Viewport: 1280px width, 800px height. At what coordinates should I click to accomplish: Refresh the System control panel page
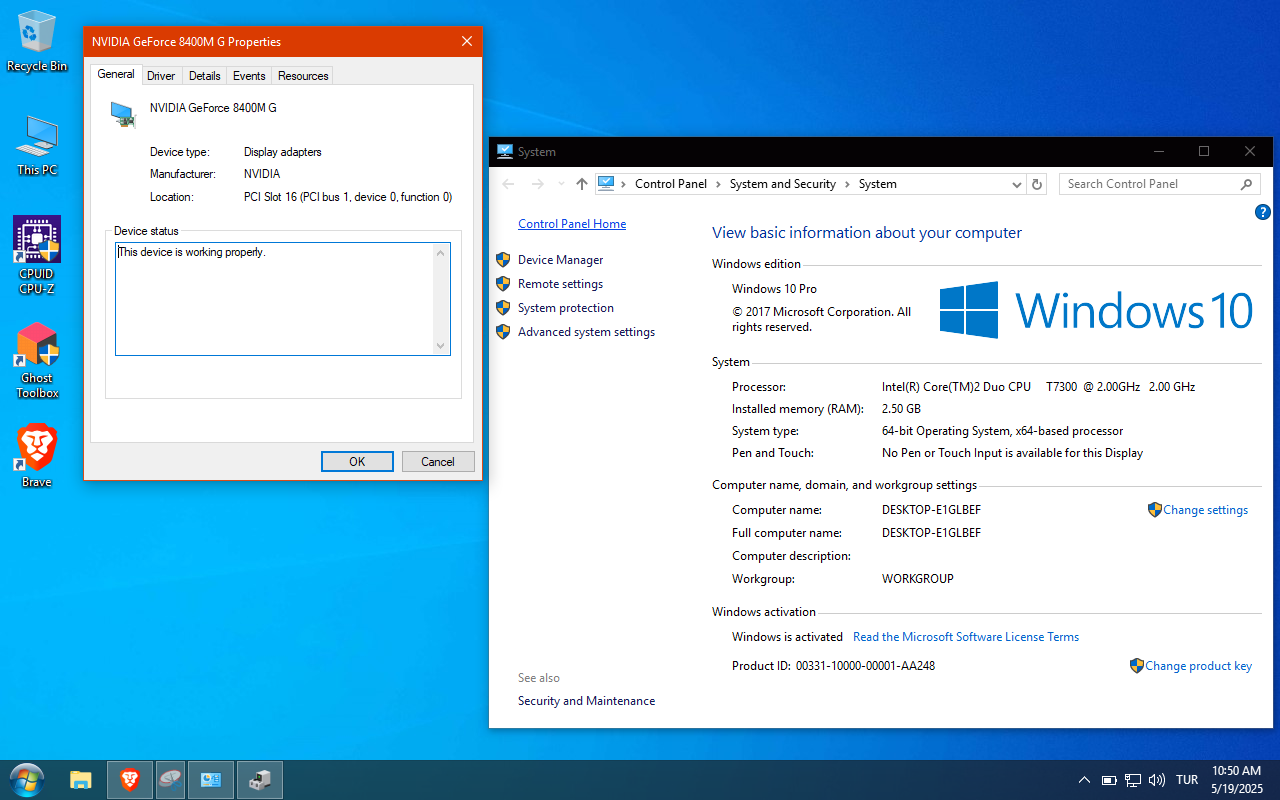click(x=1037, y=184)
